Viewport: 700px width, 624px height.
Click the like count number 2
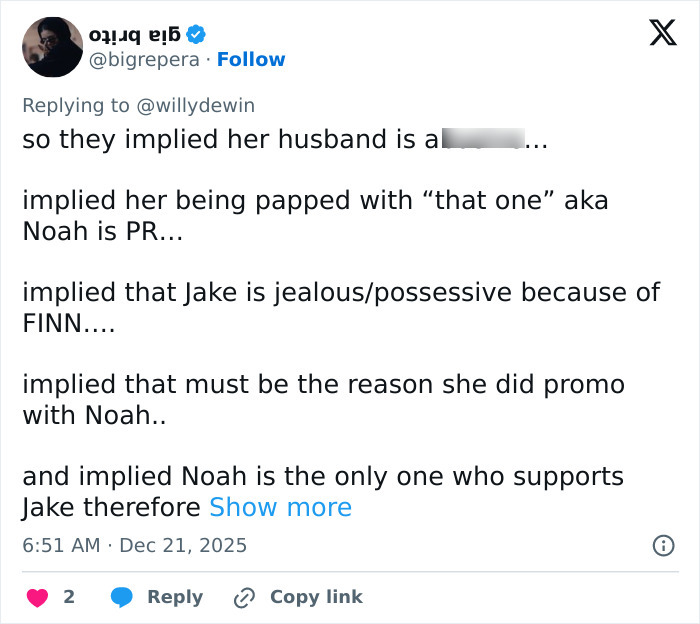69,597
